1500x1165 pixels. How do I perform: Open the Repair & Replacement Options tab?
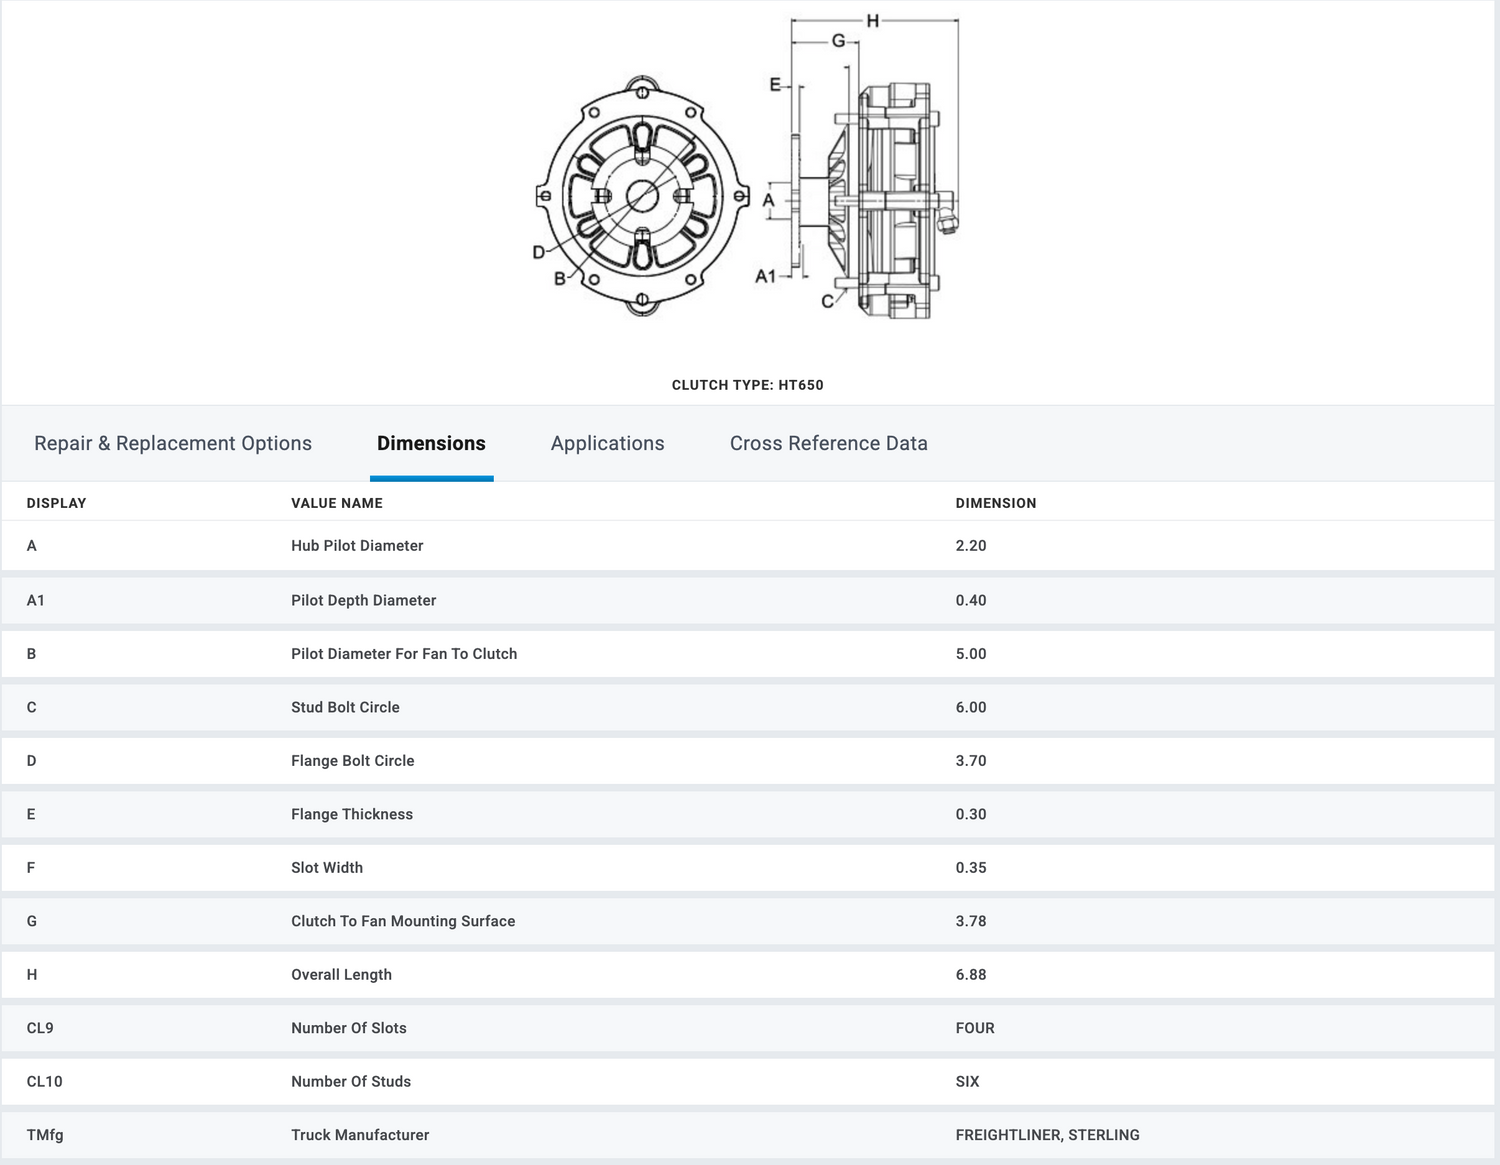point(173,443)
